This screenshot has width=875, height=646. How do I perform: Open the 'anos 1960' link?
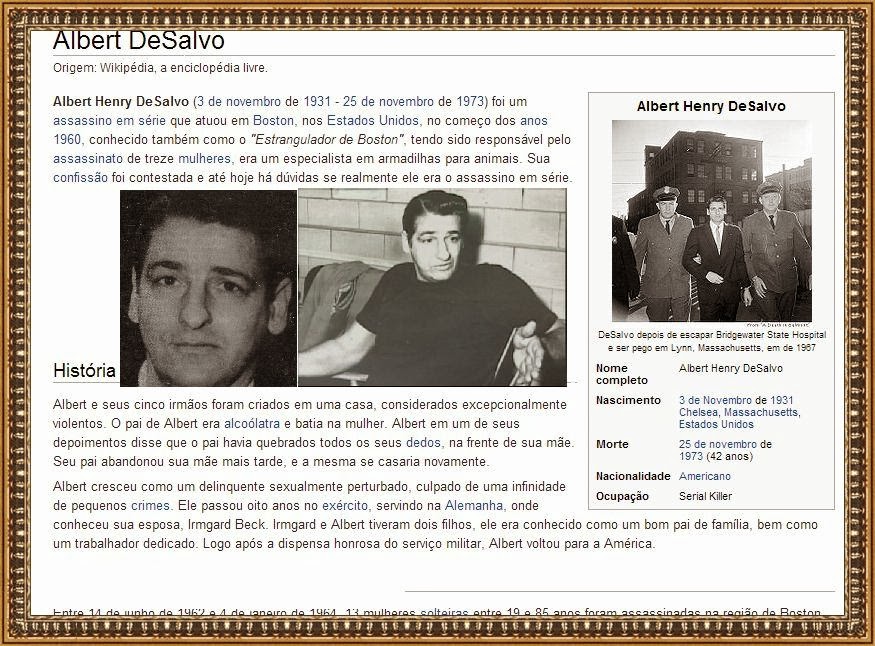click(x=534, y=120)
